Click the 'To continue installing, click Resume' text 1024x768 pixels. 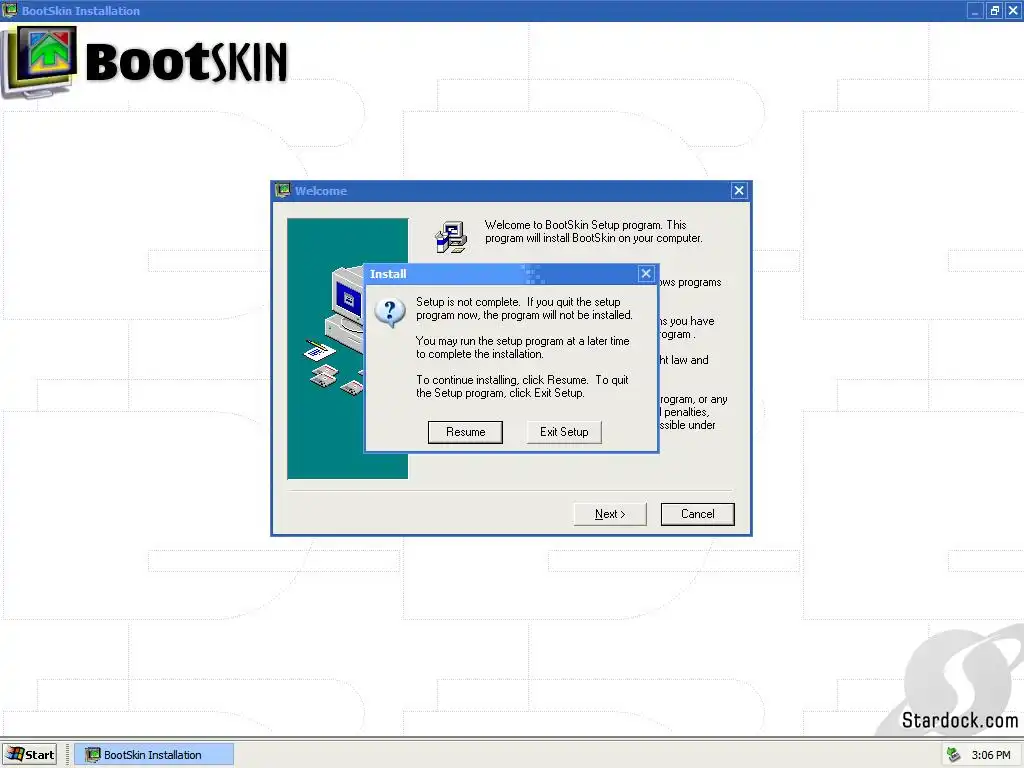522,387
